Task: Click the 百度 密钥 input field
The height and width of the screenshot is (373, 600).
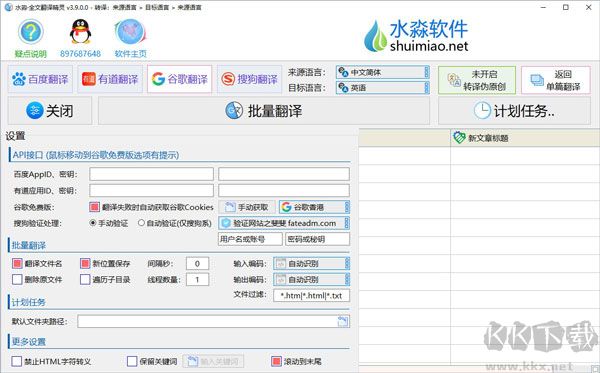Action: (284, 174)
